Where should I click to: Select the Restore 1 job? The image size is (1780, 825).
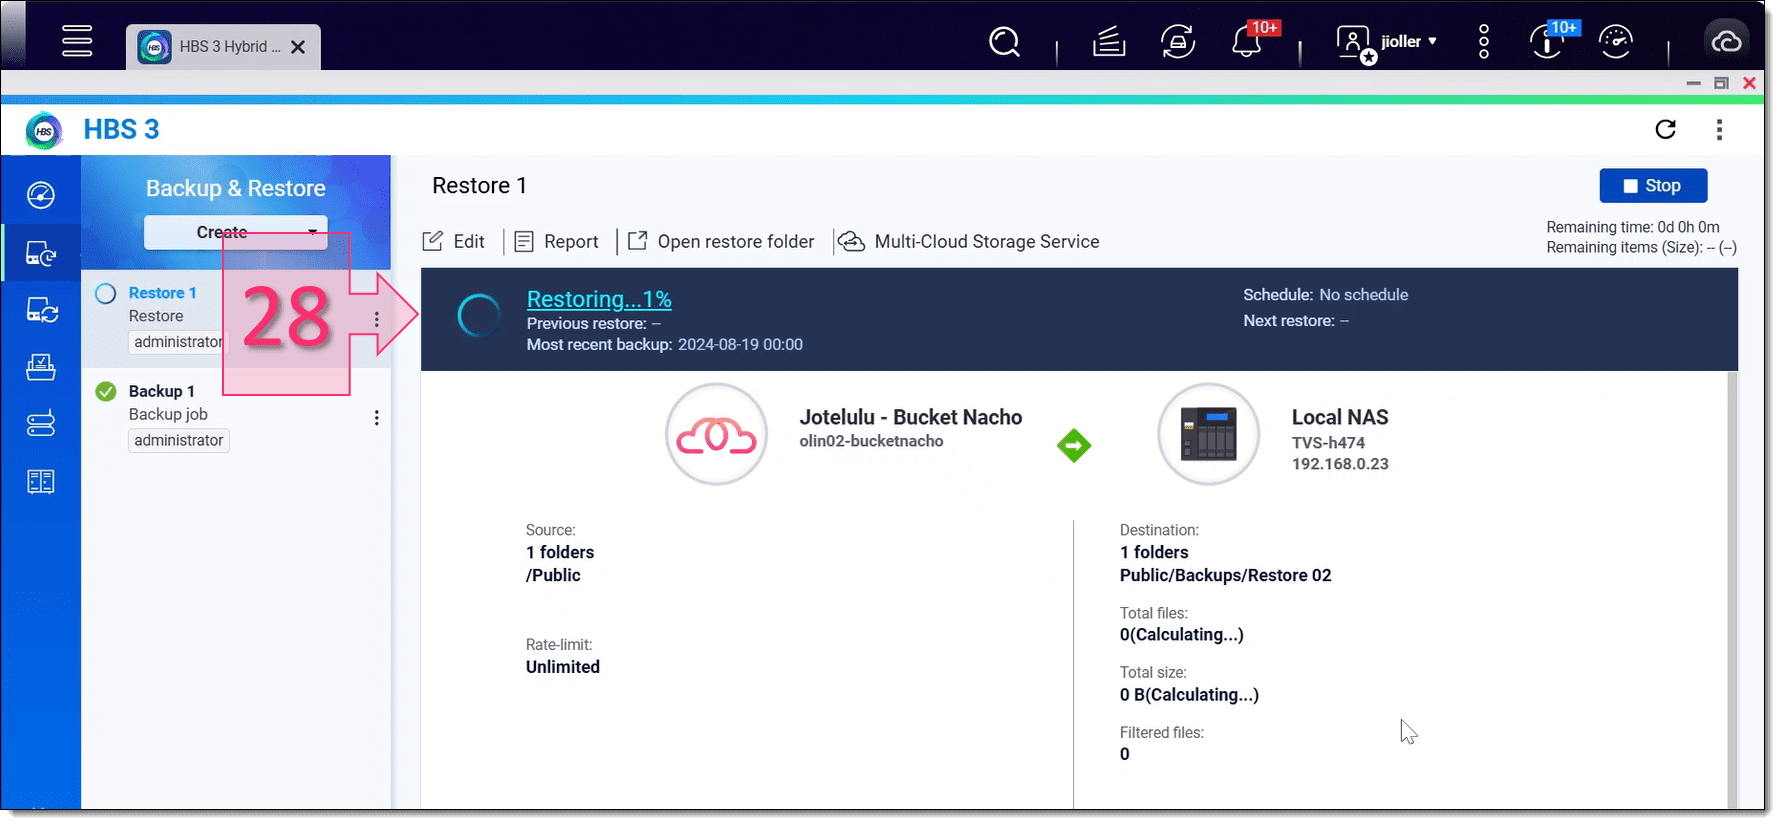(x=236, y=319)
